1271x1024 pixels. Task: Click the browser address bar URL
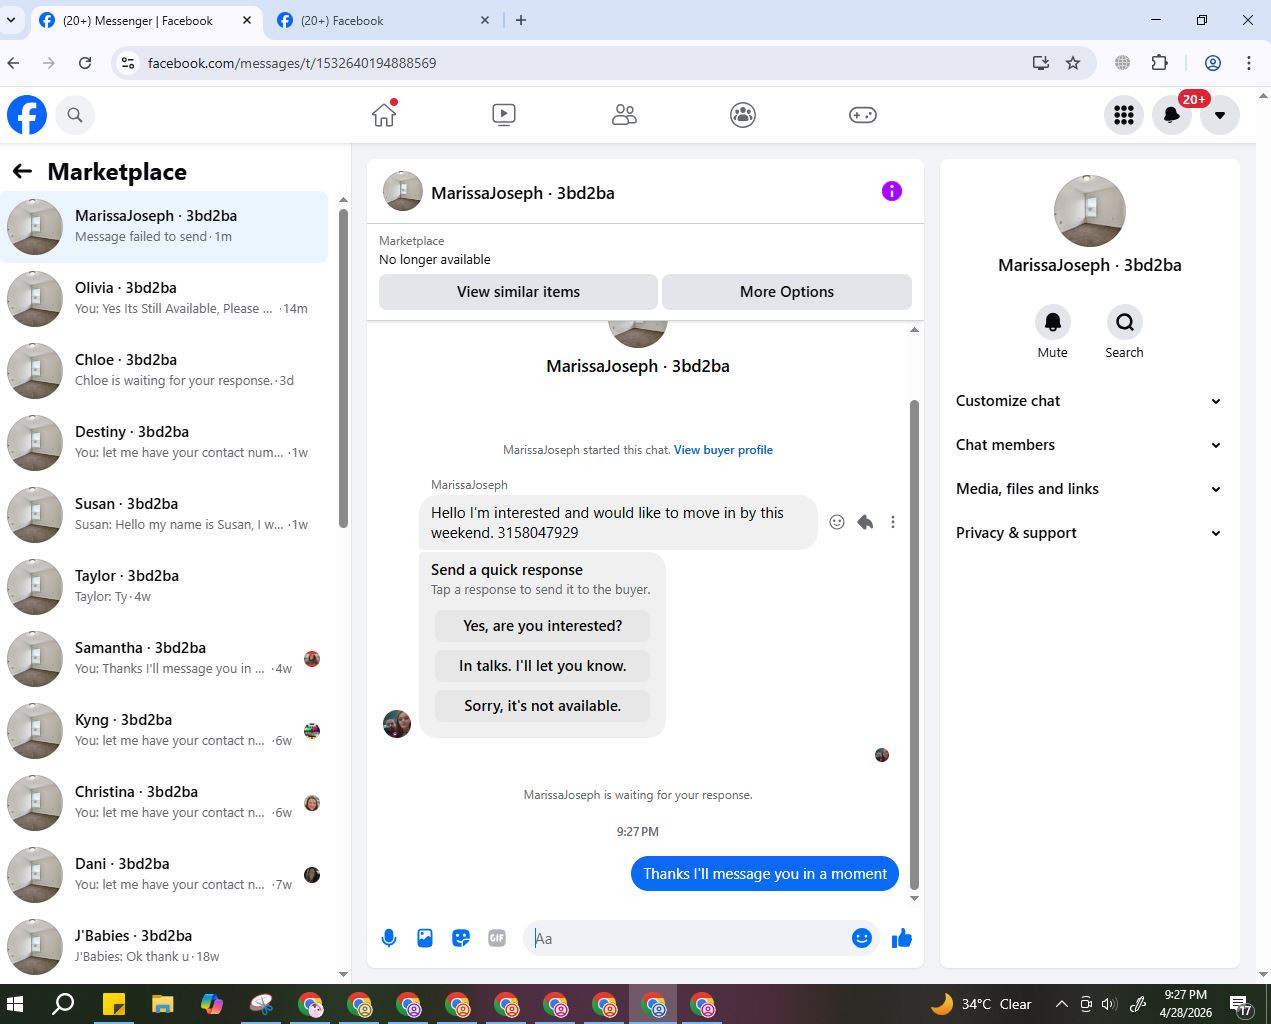[292, 63]
